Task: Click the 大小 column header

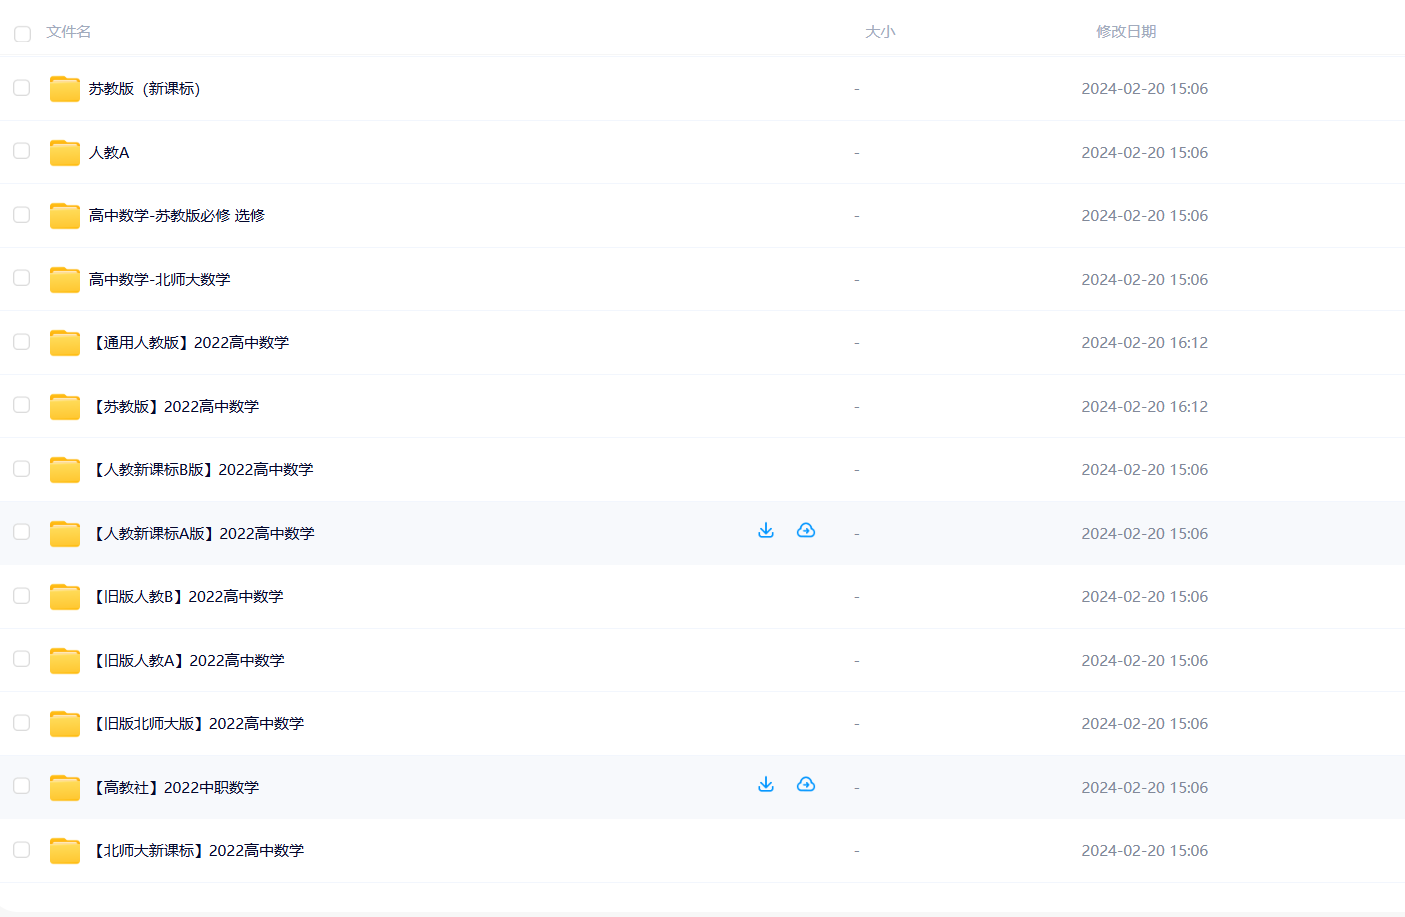Action: 879,32
